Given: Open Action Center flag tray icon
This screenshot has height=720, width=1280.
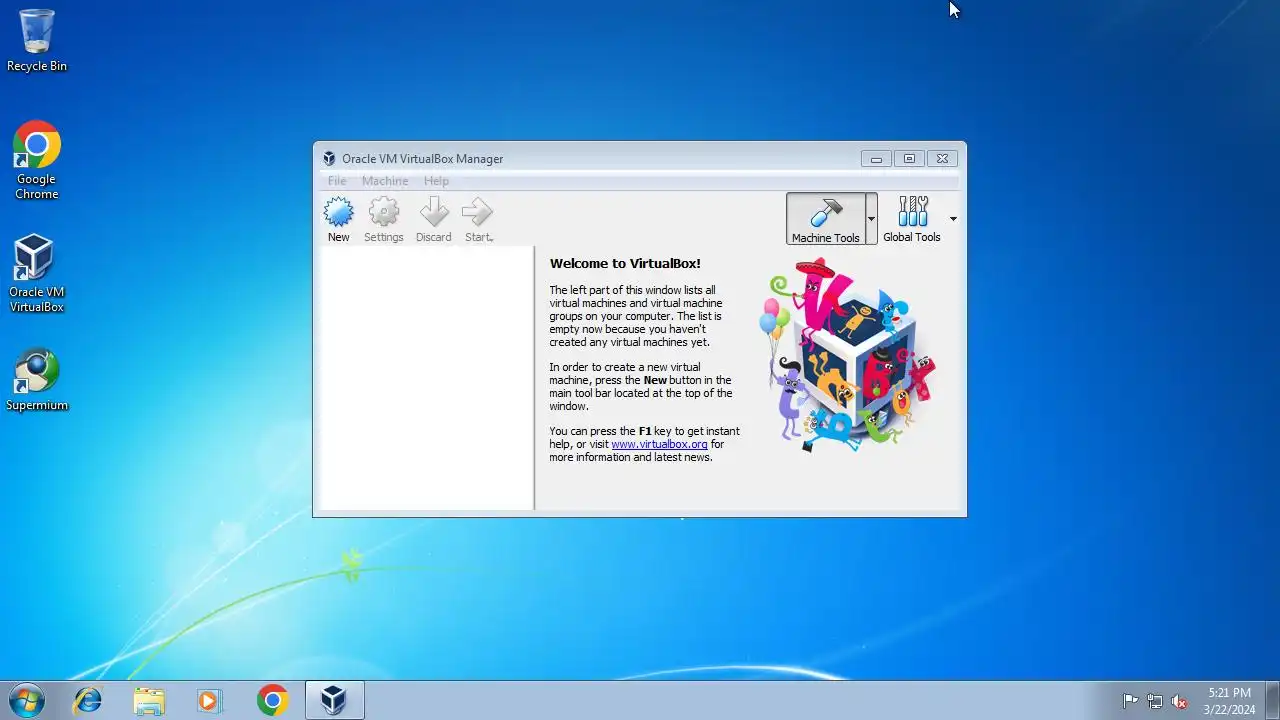Looking at the screenshot, I should [1130, 701].
